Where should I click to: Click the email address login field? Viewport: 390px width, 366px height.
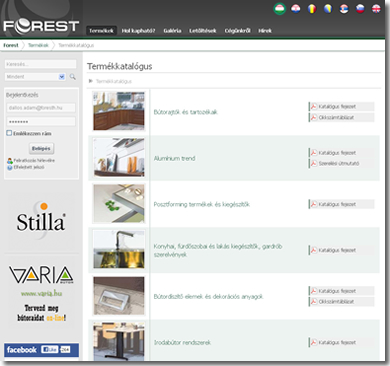41,108
